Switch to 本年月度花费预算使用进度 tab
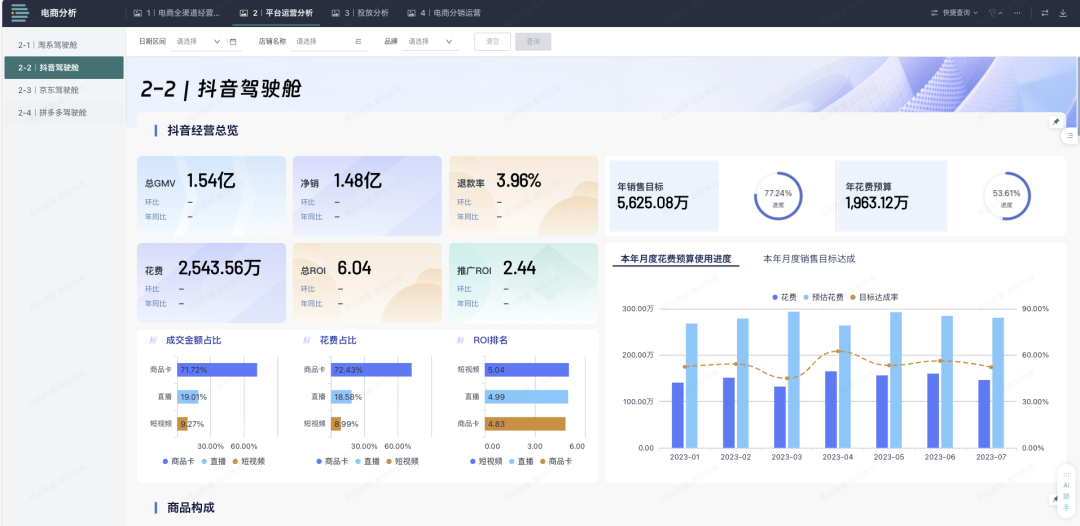 [x=676, y=259]
